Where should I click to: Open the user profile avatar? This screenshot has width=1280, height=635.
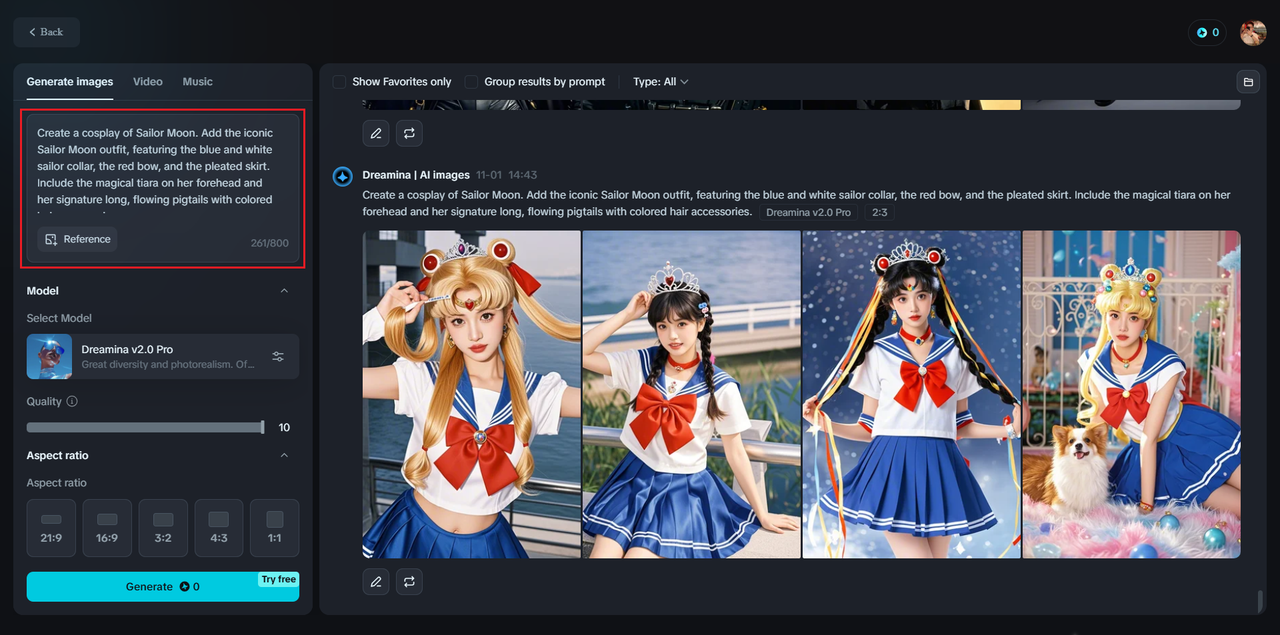1253,32
